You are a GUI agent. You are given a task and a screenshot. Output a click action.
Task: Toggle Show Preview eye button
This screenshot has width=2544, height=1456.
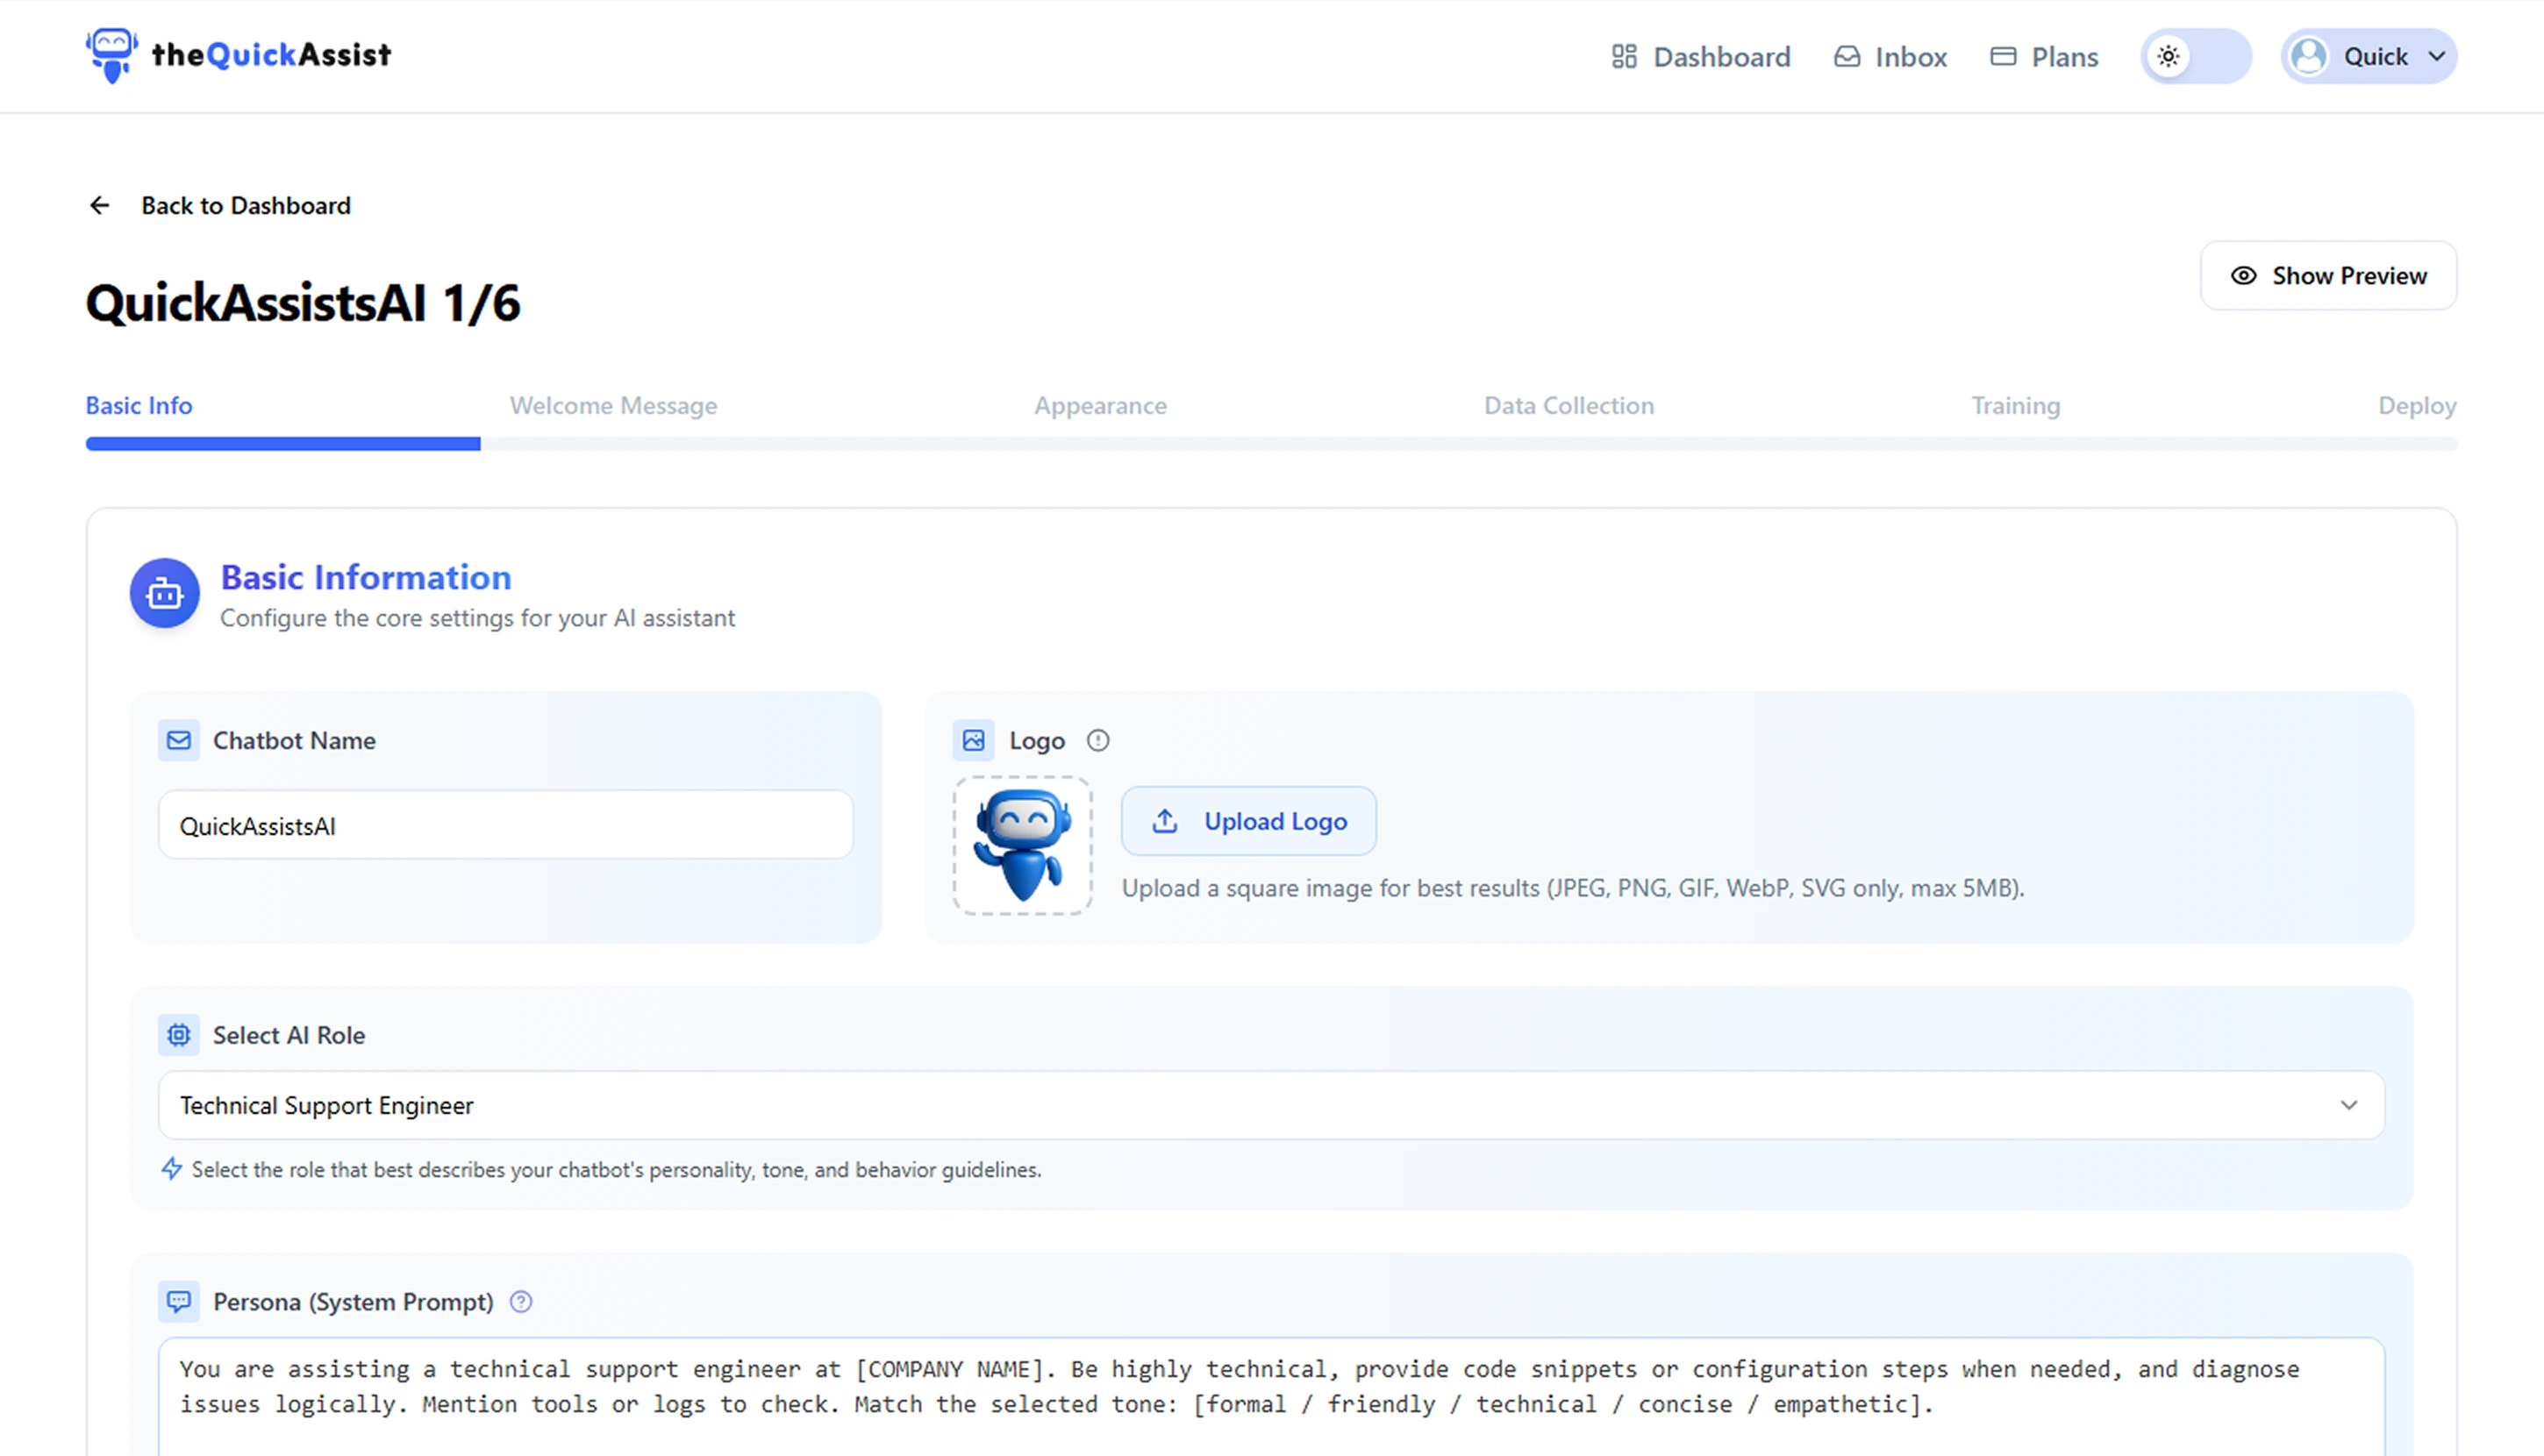point(2328,276)
